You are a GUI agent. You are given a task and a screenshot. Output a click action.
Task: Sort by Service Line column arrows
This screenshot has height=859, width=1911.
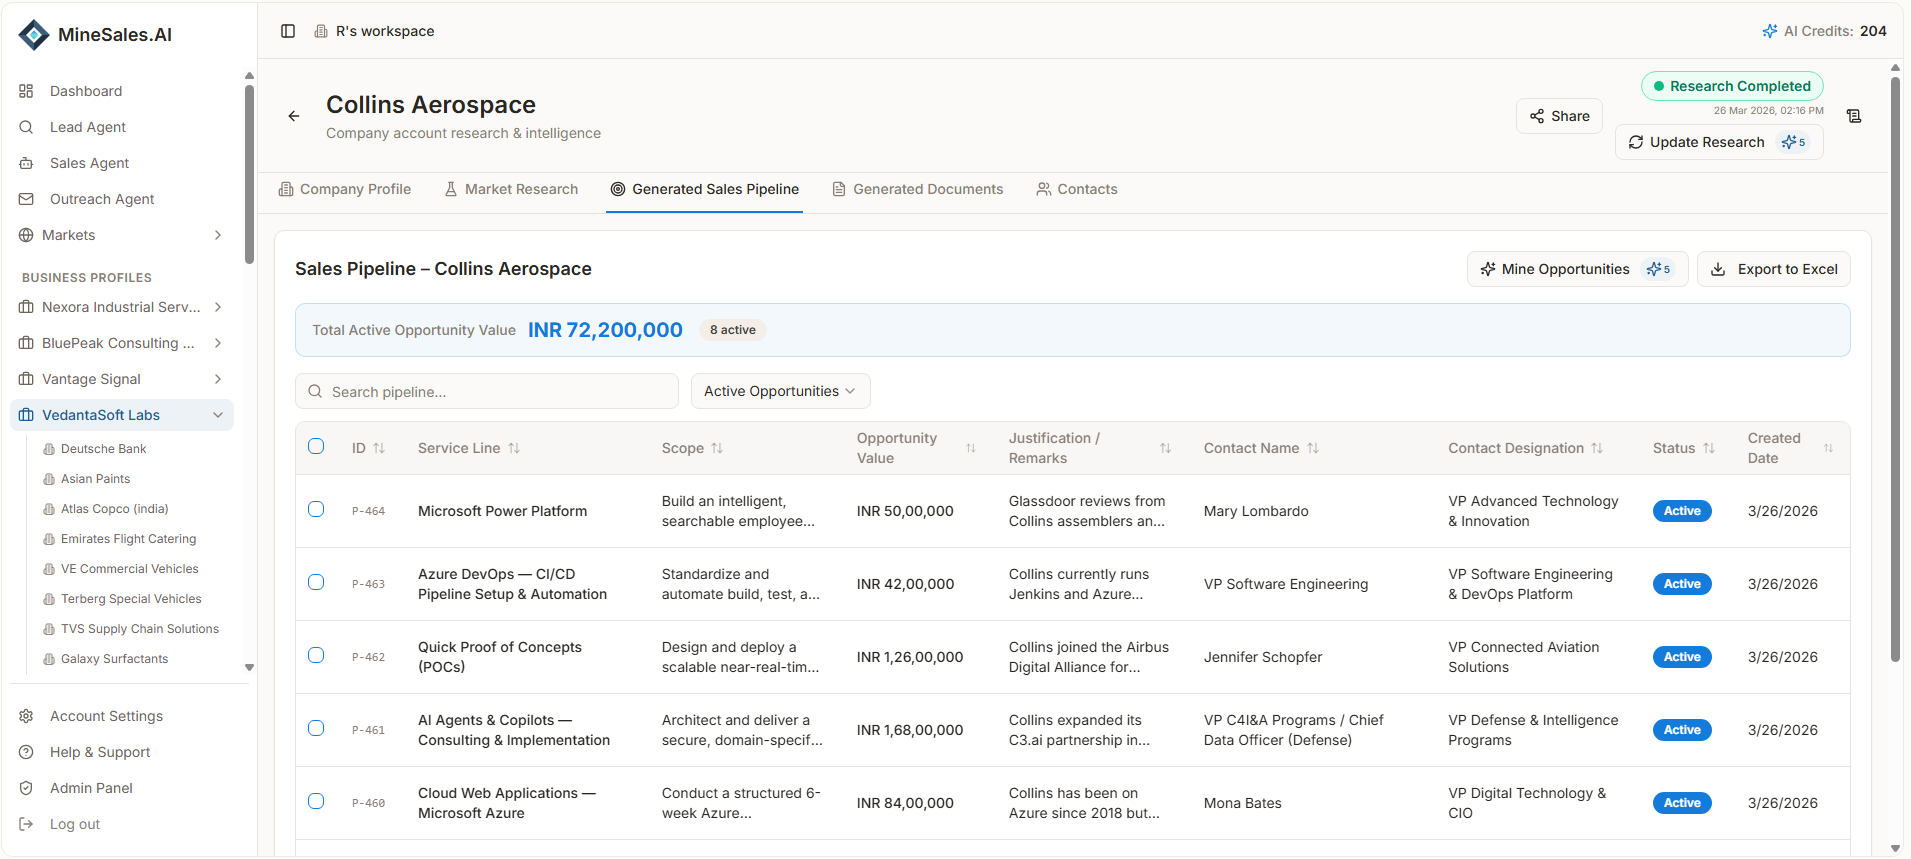point(514,448)
